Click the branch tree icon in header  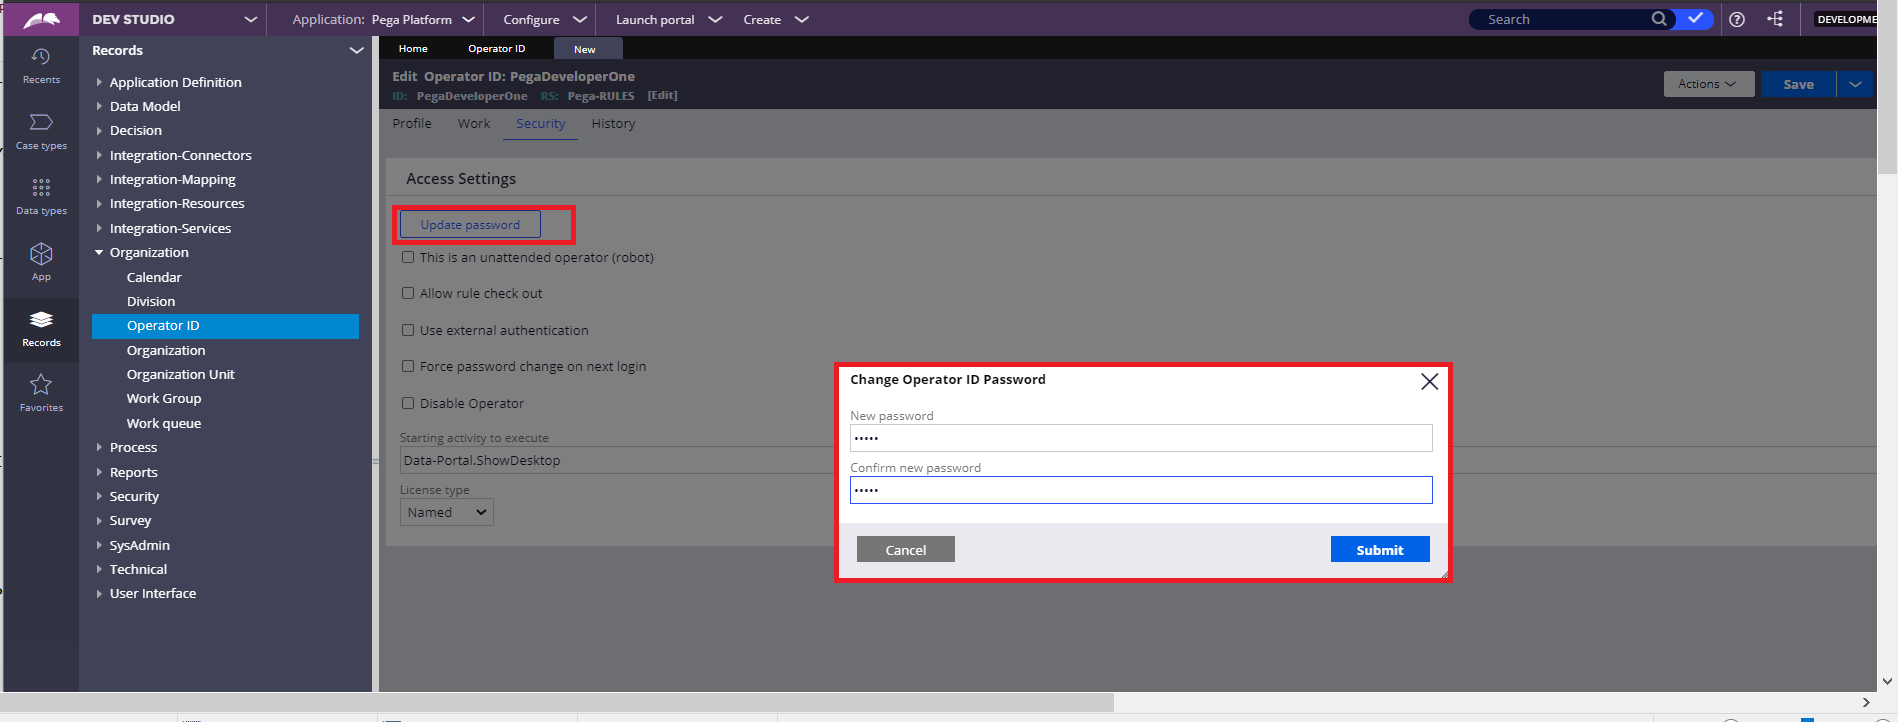[1775, 19]
